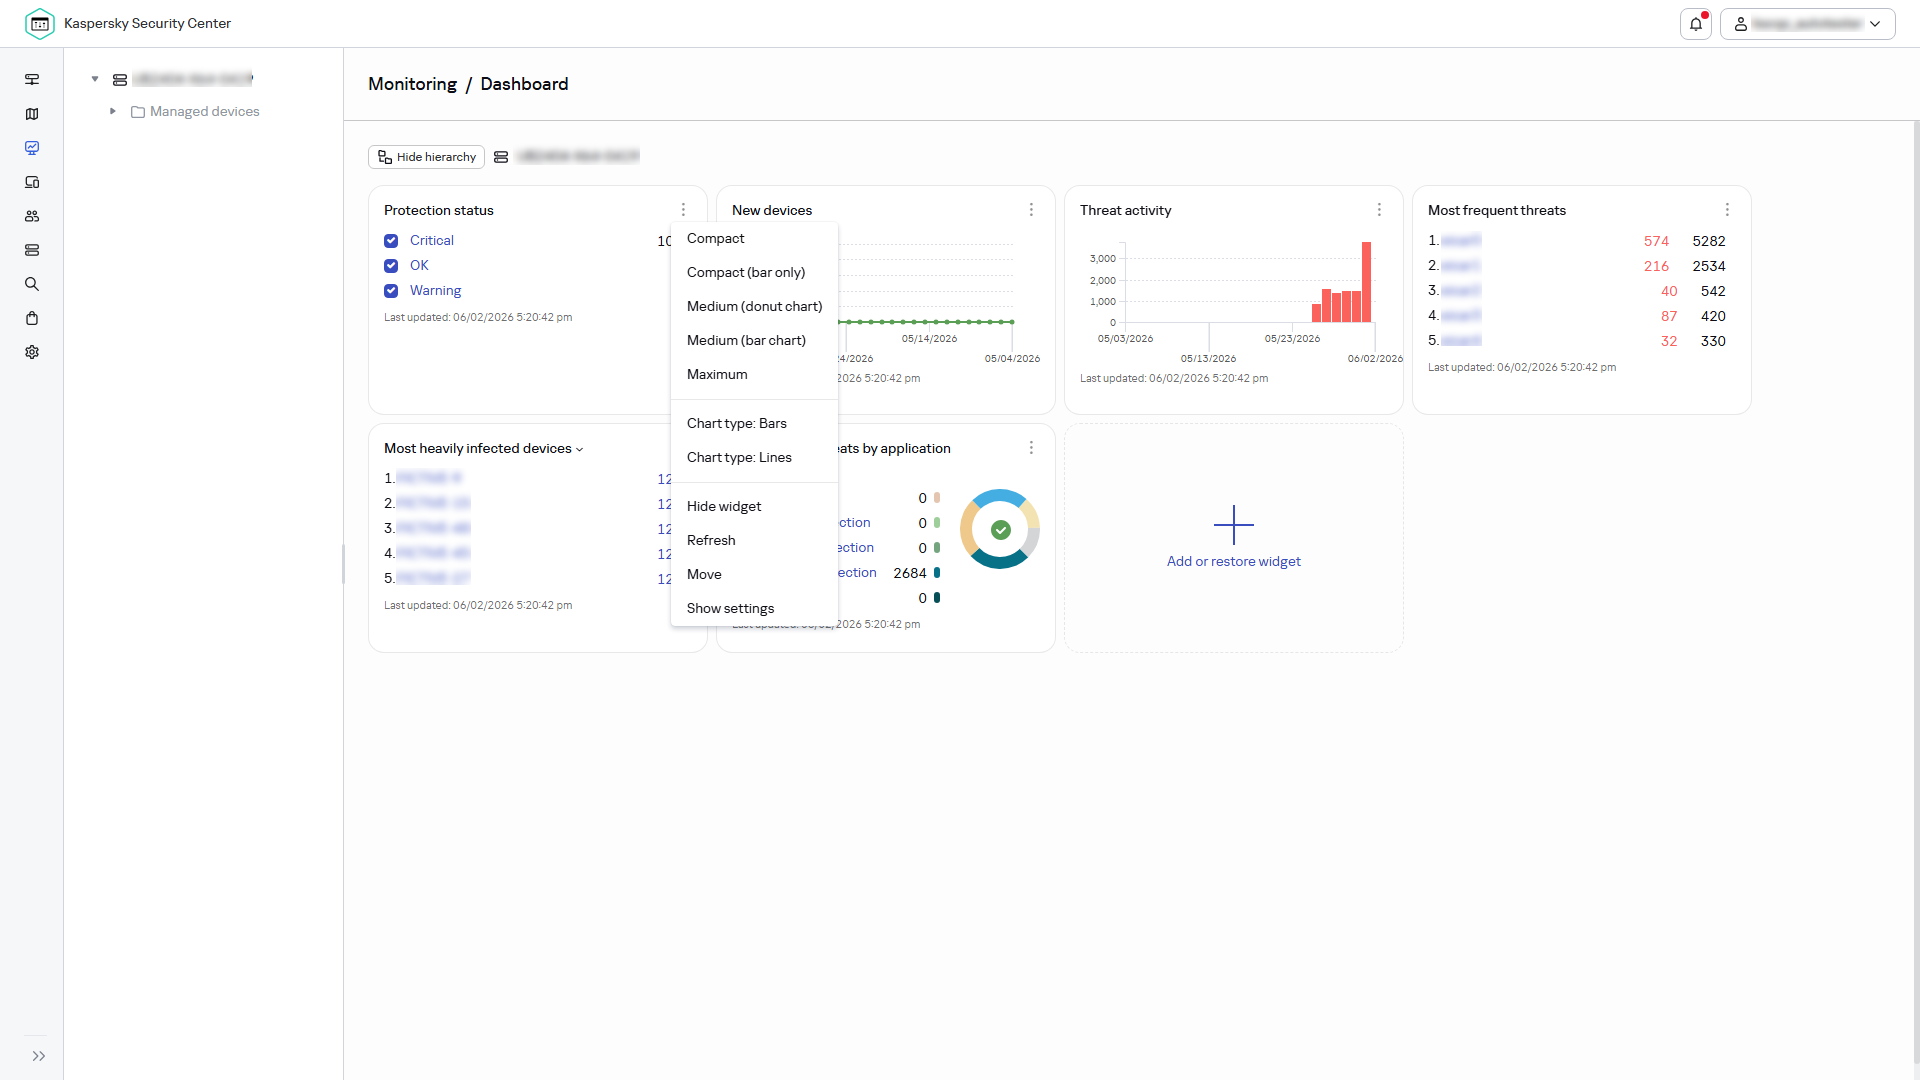Open the notifications bell icon

(x=1696, y=24)
